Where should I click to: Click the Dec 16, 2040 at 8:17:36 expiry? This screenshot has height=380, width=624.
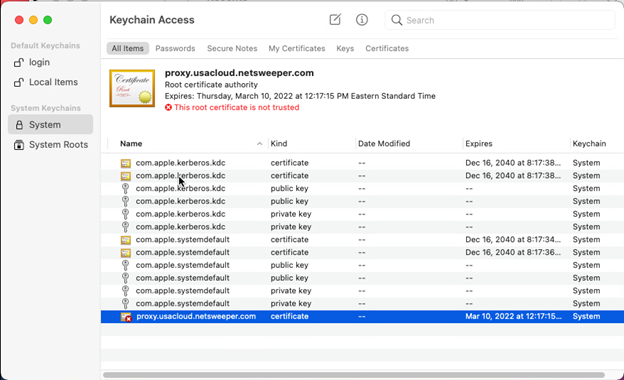[513, 252]
